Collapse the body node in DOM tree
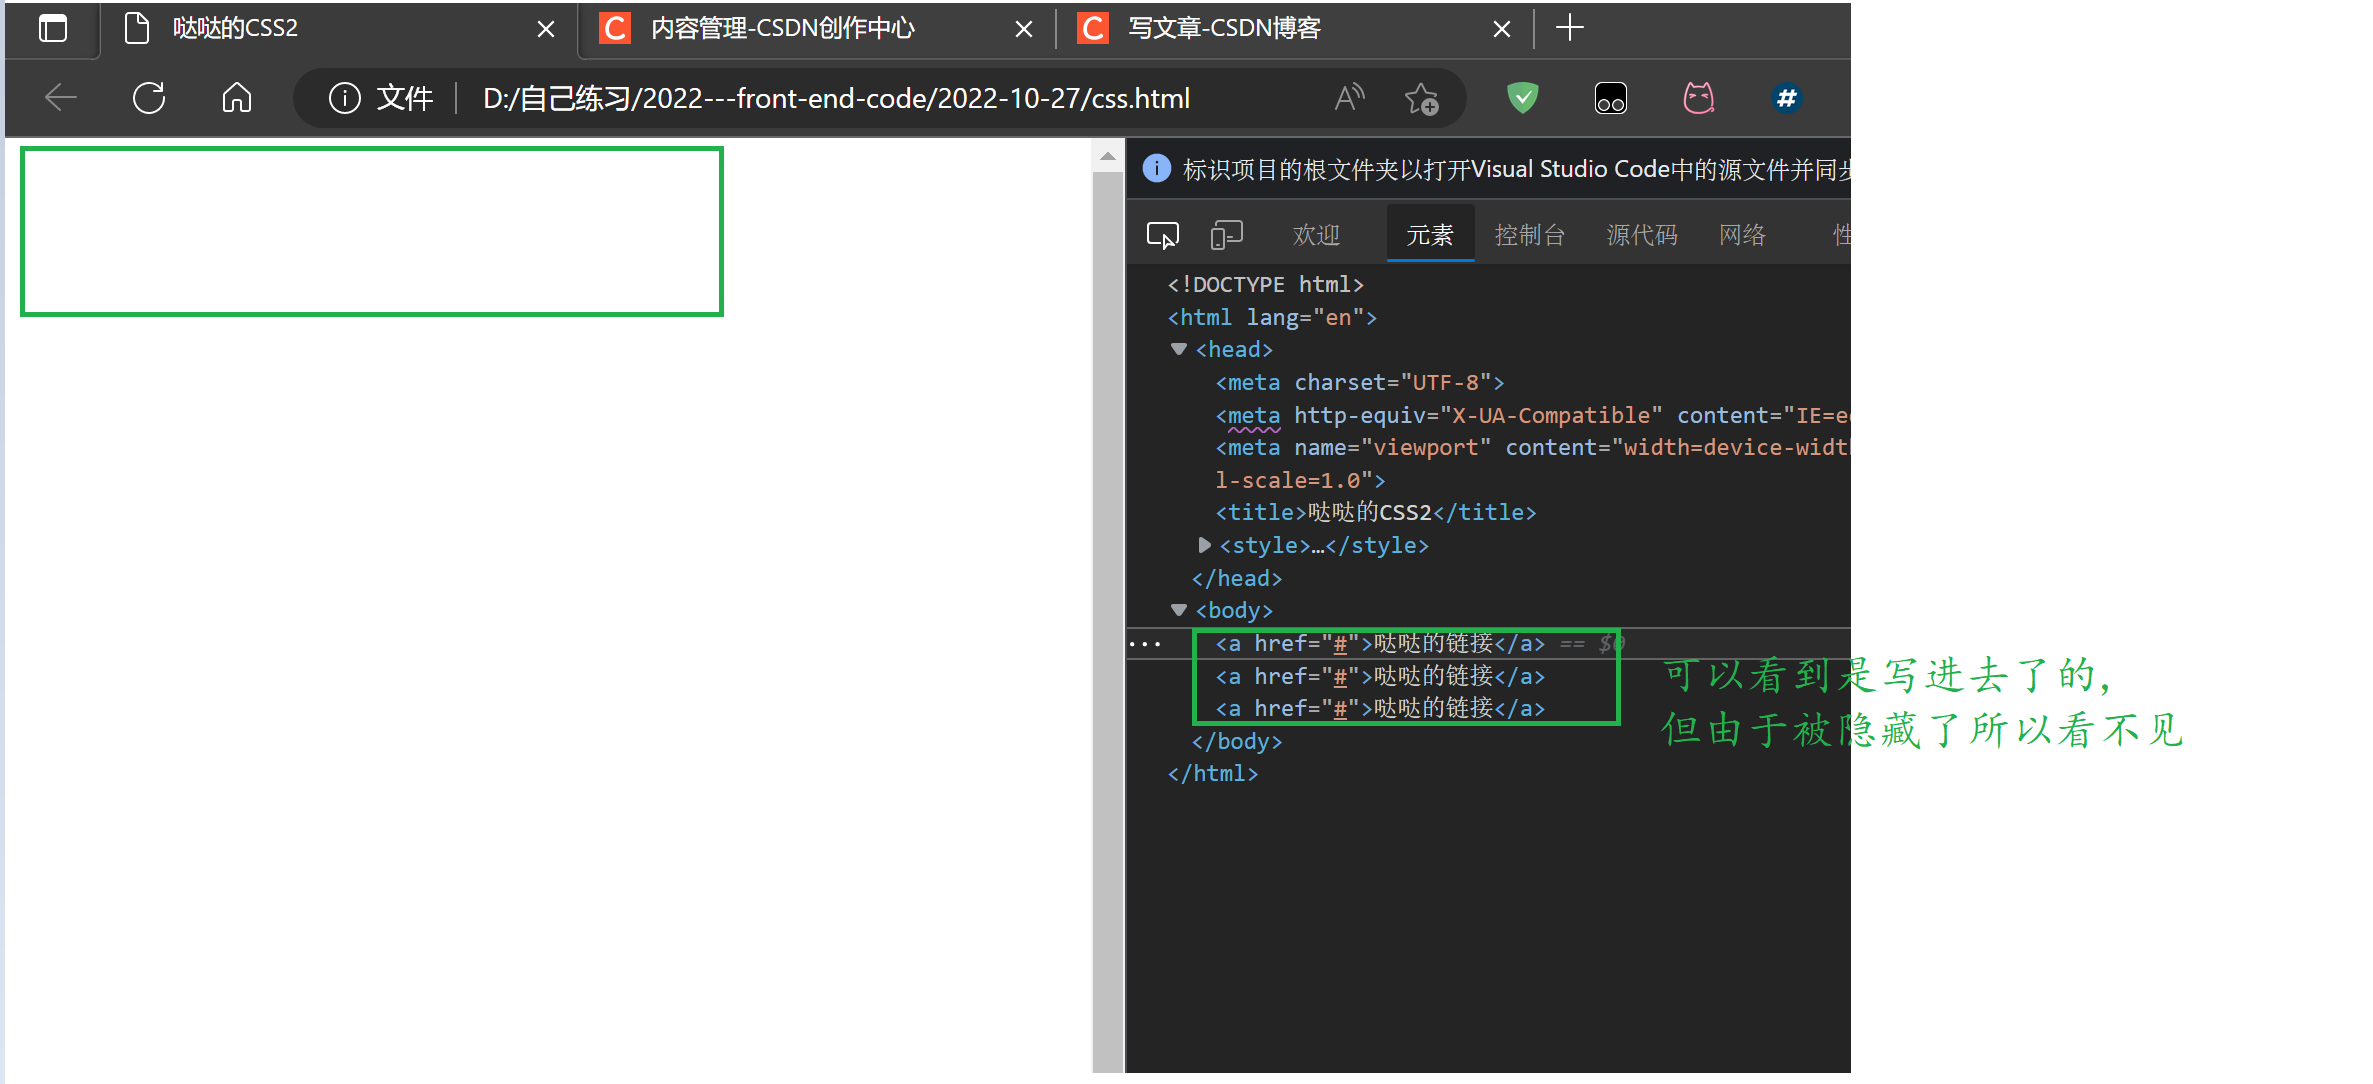Viewport: 2373px width, 1084px height. (x=1179, y=610)
